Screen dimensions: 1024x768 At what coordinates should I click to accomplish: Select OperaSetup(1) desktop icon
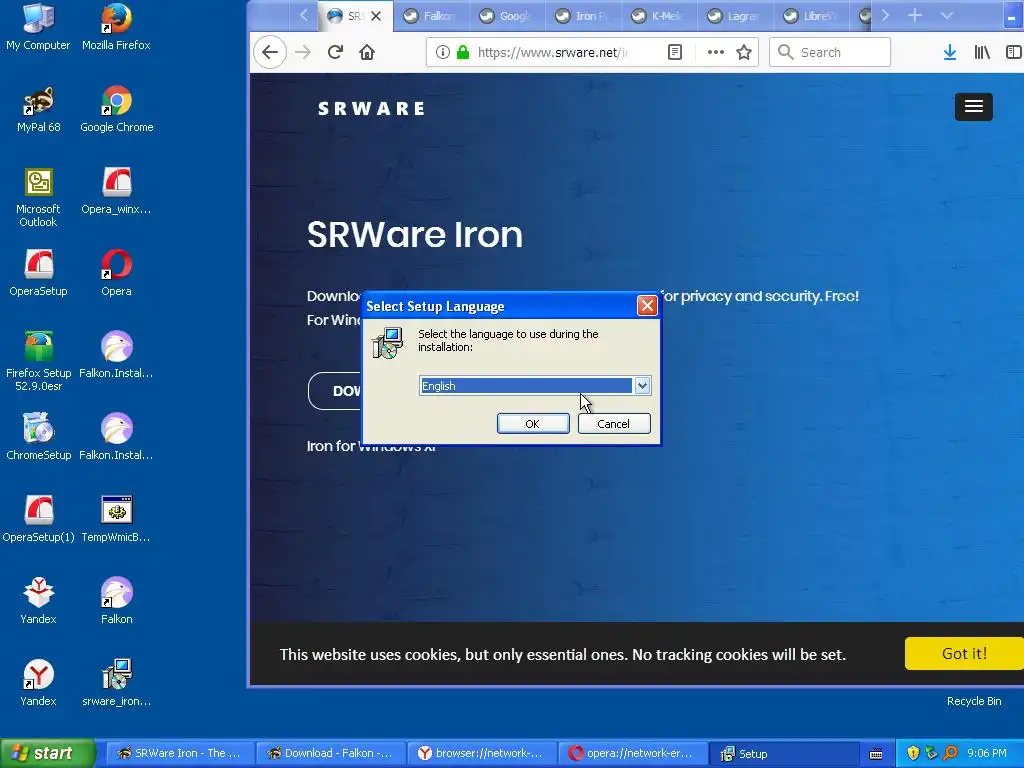(x=38, y=519)
